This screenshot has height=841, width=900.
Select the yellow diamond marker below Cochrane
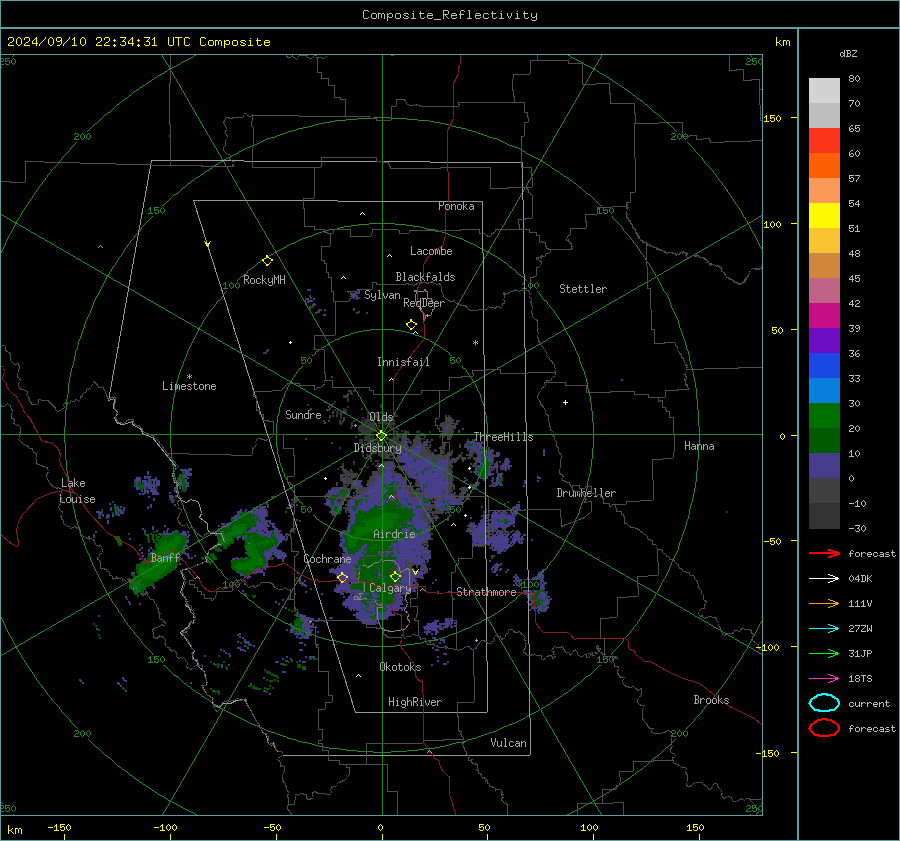(343, 578)
